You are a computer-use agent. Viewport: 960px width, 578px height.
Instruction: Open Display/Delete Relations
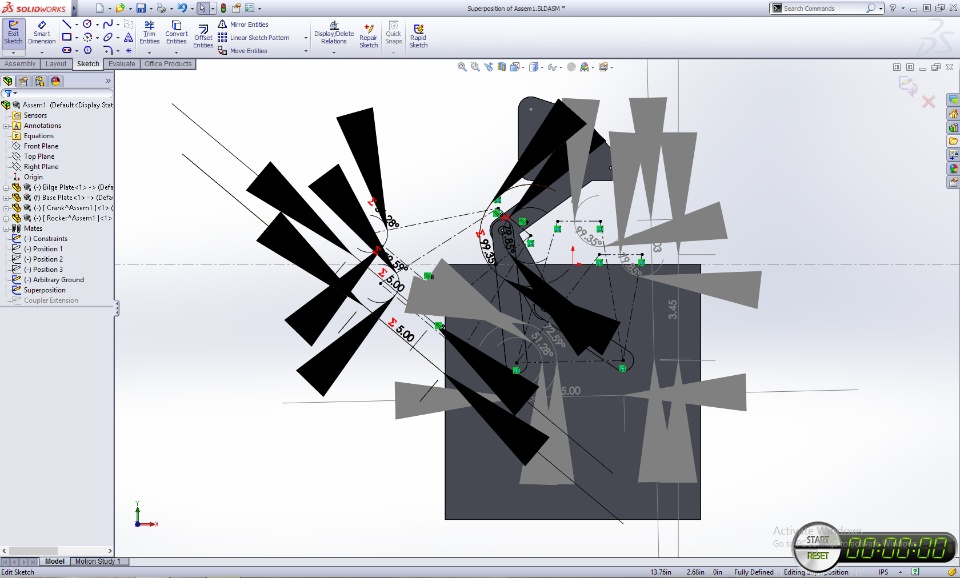(x=334, y=32)
